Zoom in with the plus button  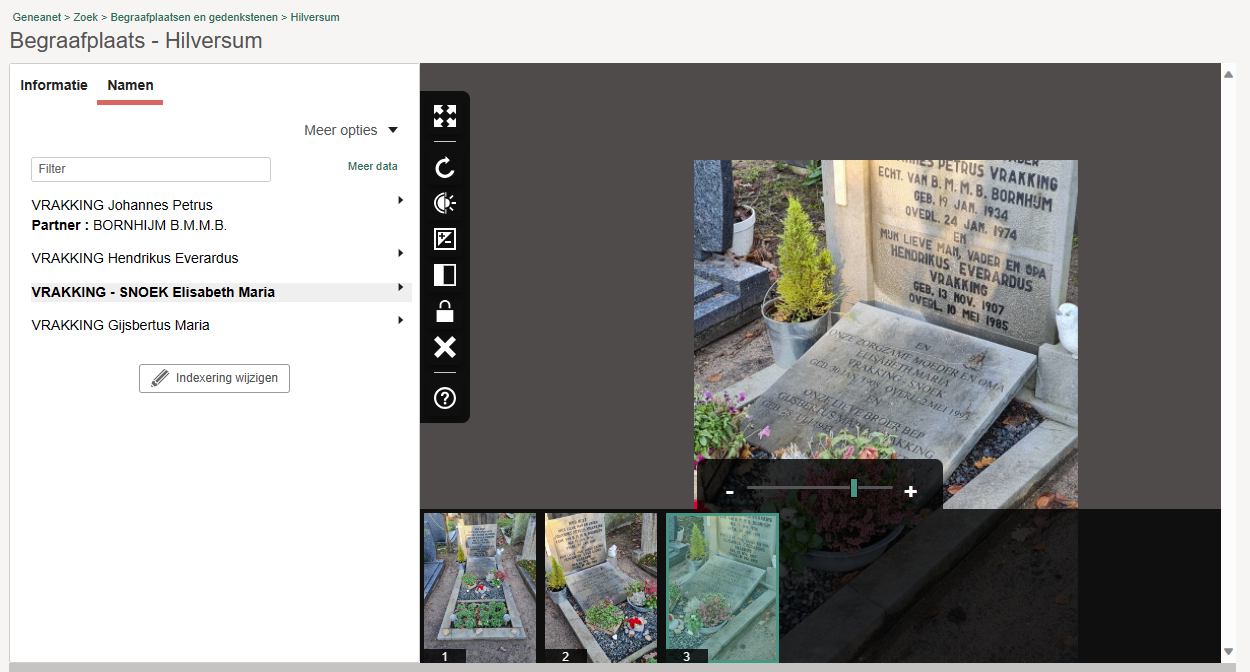click(910, 492)
